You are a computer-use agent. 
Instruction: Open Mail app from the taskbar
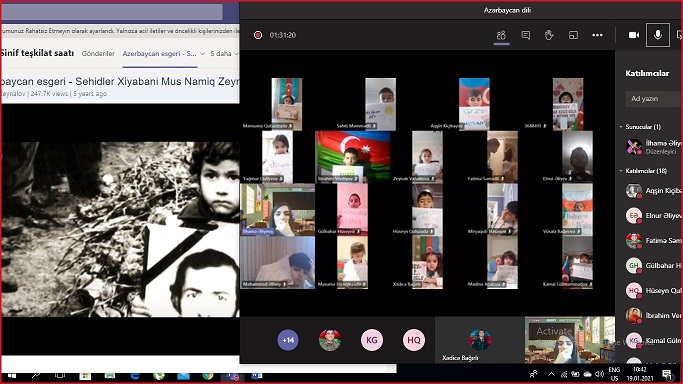[183, 375]
